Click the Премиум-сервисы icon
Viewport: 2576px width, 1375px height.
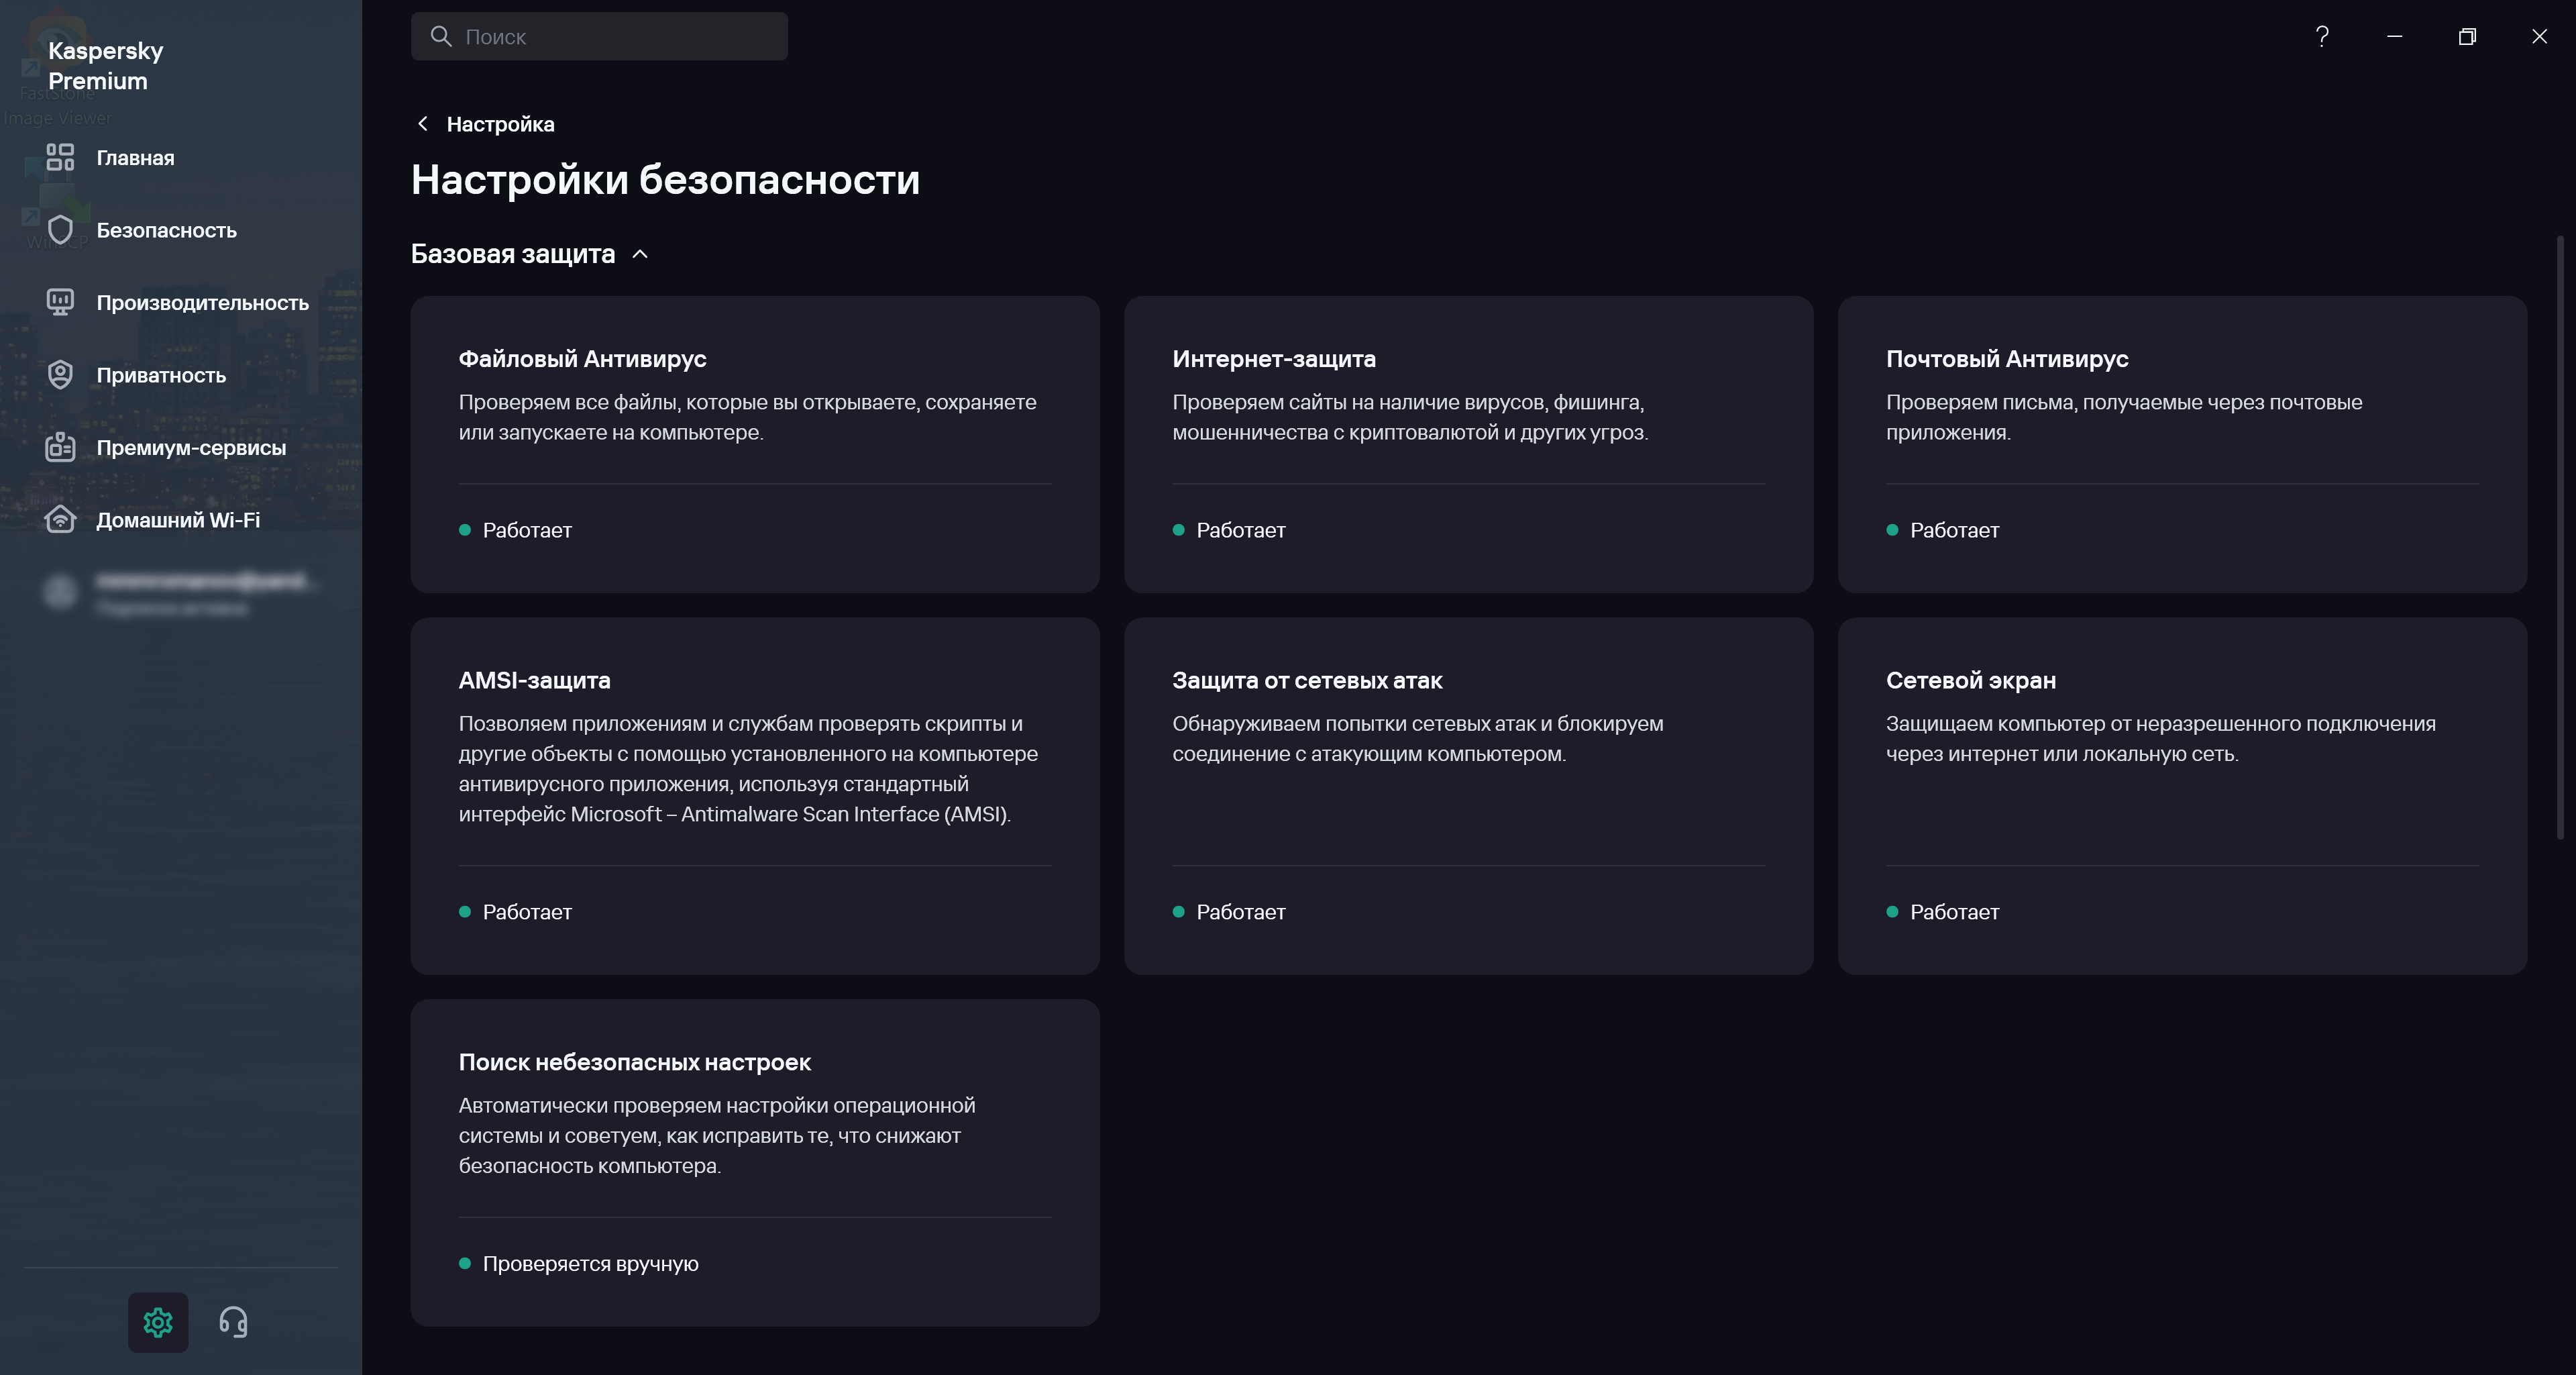tap(60, 447)
